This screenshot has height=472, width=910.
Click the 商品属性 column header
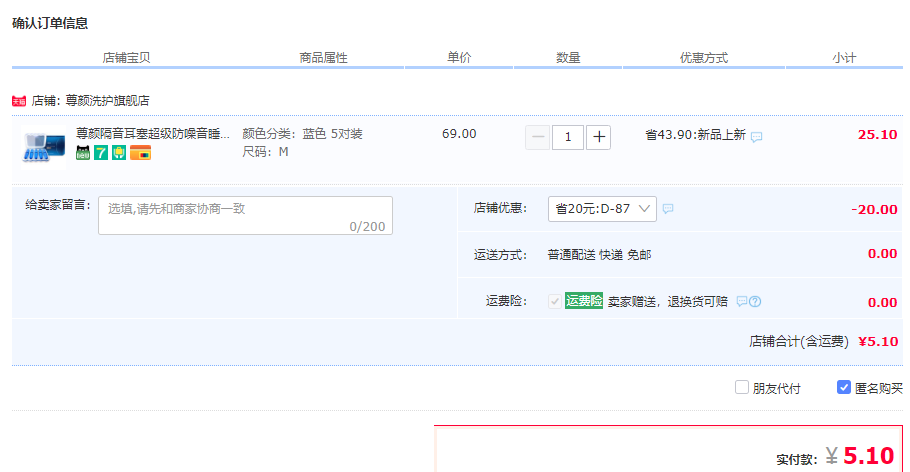click(x=323, y=57)
